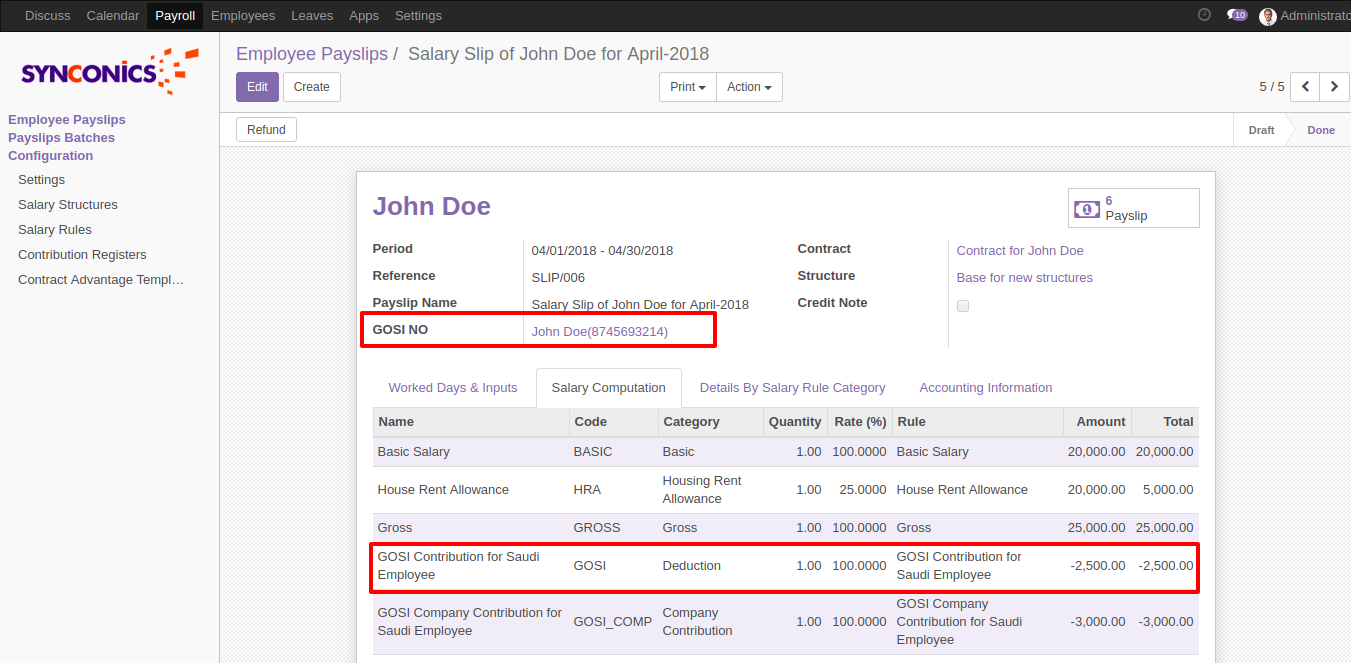1351x663 pixels.
Task: Expand the Action dropdown menu
Action: (x=749, y=87)
